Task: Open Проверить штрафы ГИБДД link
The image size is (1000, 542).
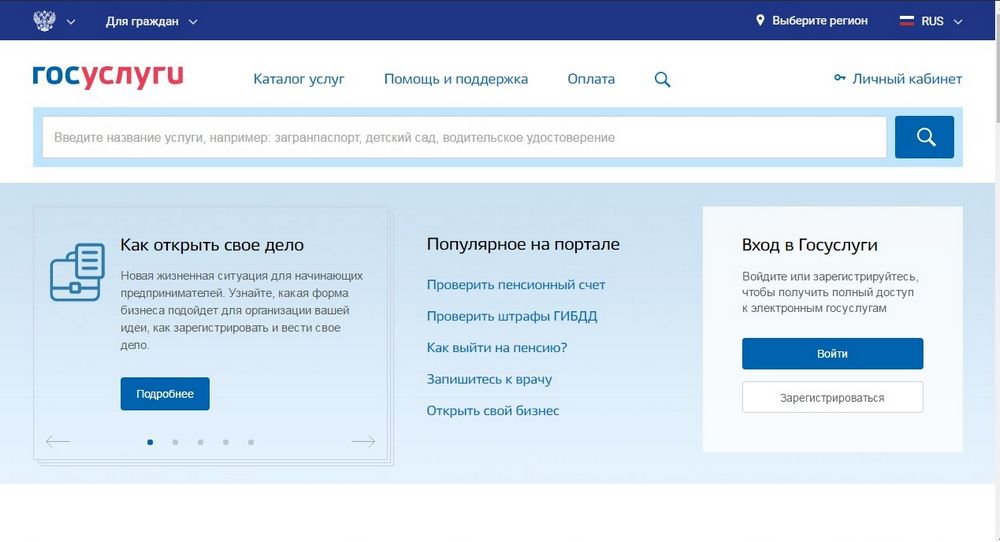Action: [x=512, y=316]
